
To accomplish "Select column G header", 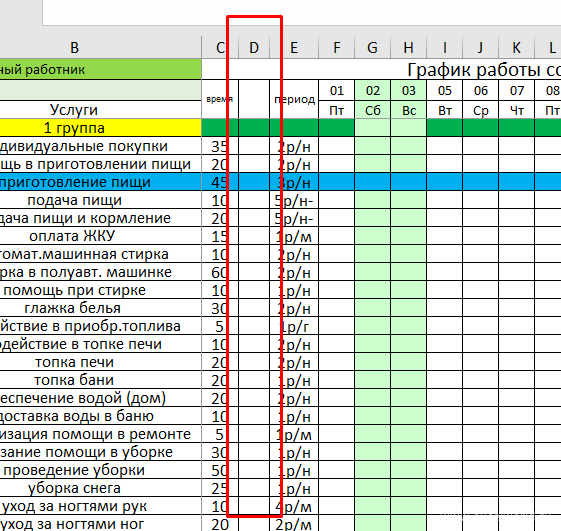I will click(x=372, y=47).
